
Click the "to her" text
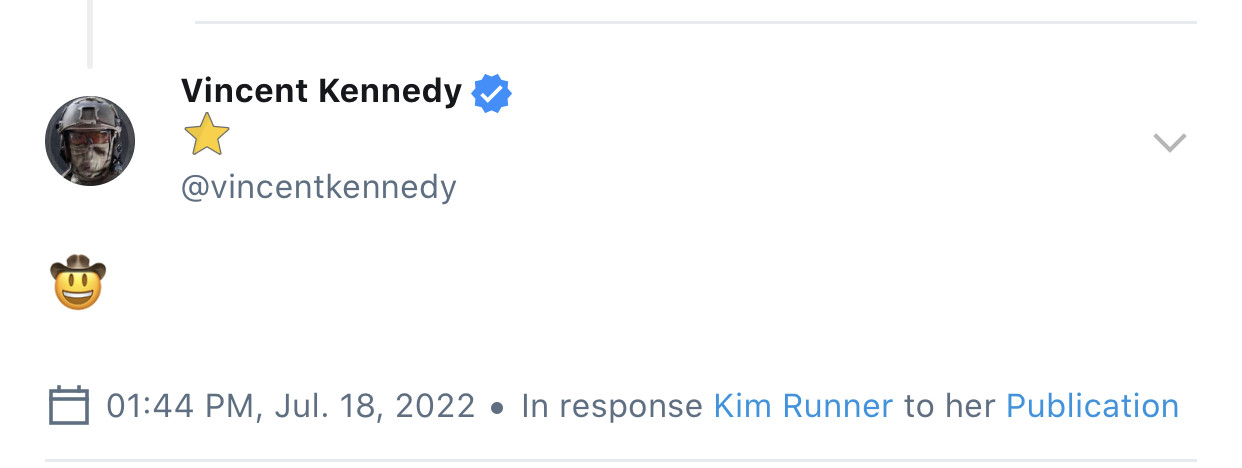[949, 406]
